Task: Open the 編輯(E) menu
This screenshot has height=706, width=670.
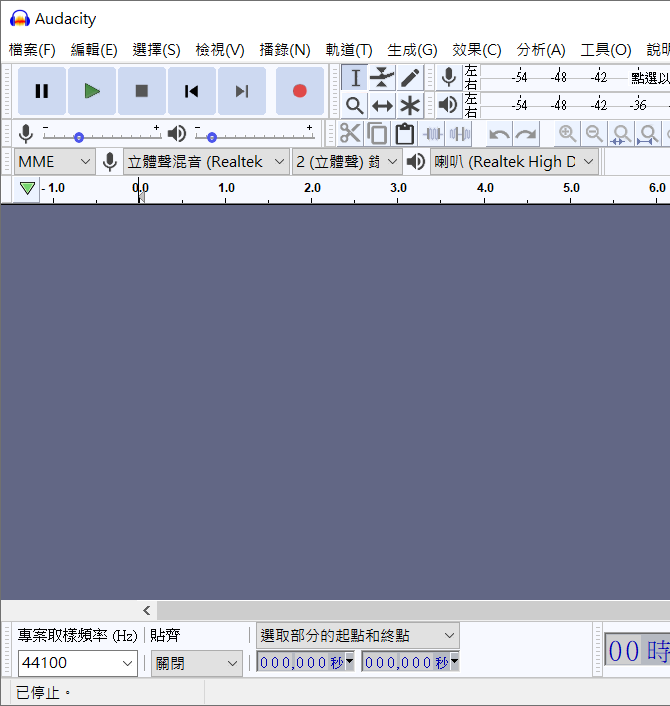Action: coord(94,50)
